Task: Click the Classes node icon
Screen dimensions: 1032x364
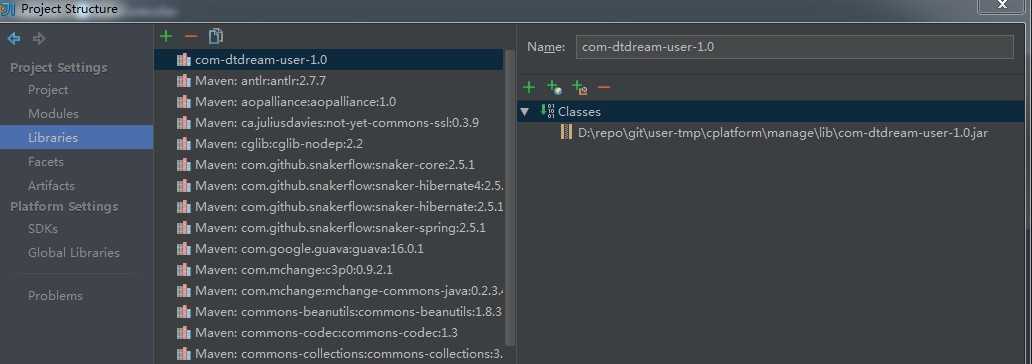Action: click(x=547, y=111)
